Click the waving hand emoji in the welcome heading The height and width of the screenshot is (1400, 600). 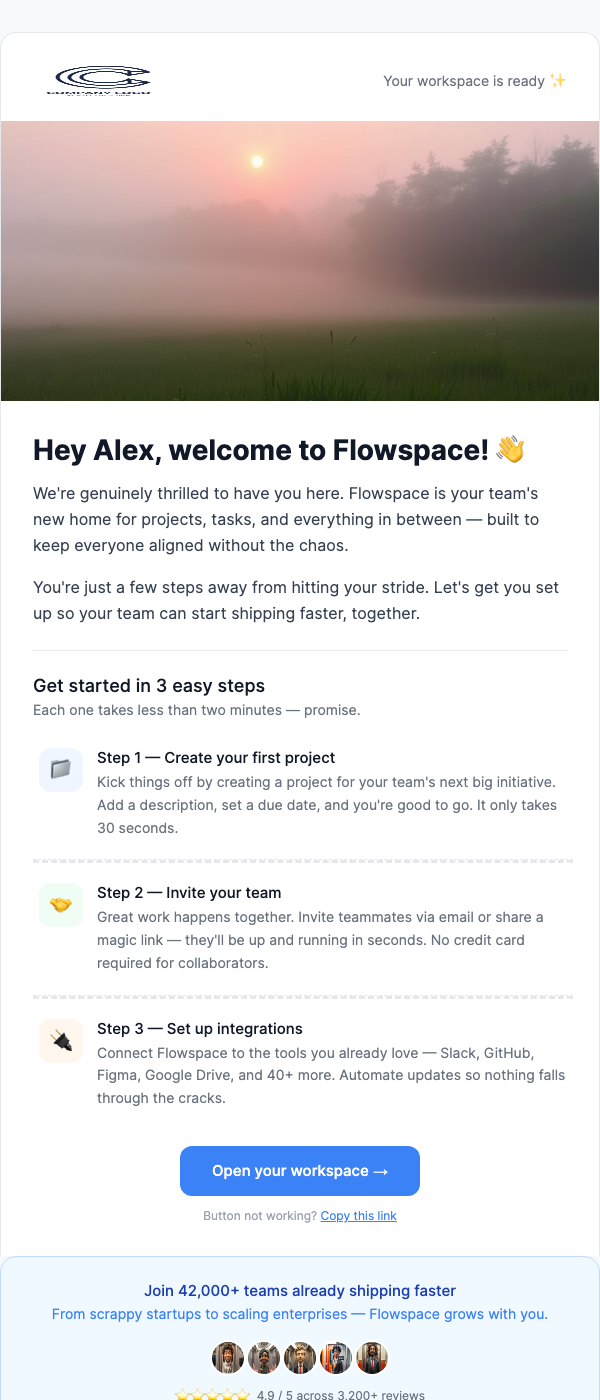pyautogui.click(x=511, y=450)
